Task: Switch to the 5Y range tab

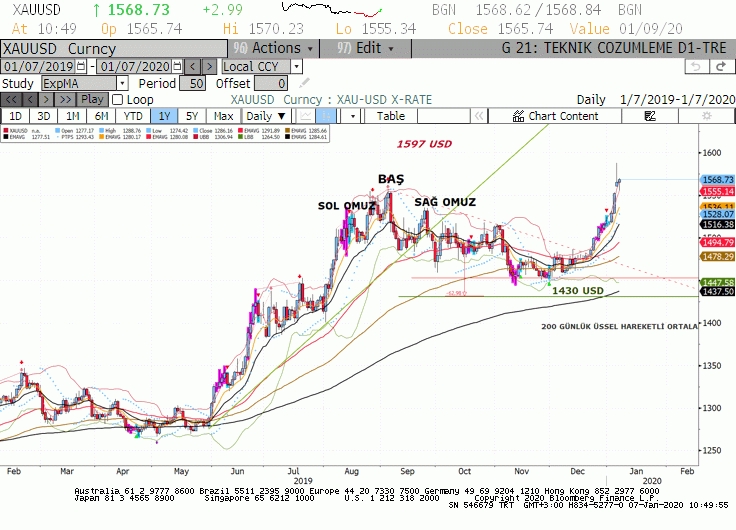Action: coord(192,116)
